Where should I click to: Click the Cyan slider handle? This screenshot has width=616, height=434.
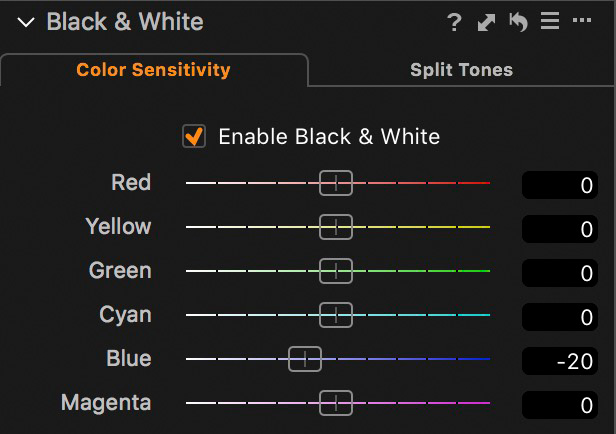click(336, 315)
